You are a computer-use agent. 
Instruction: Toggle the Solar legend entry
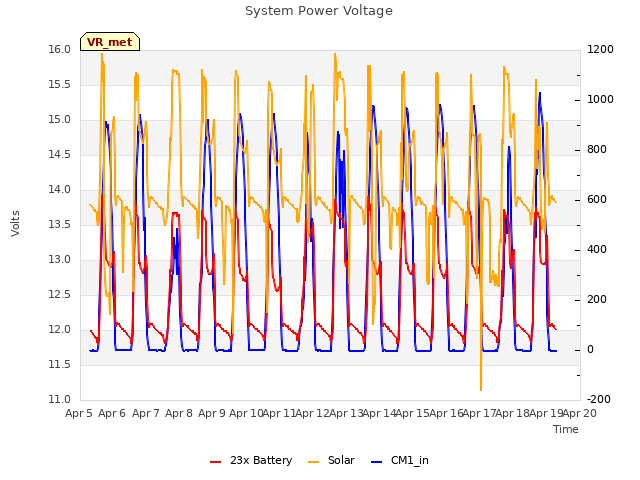331,460
